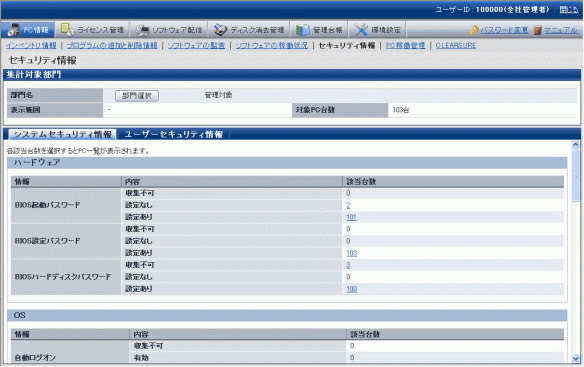This screenshot has width=584, height=367.
Task: Click the scrollbar down arrow
Action: [576, 359]
